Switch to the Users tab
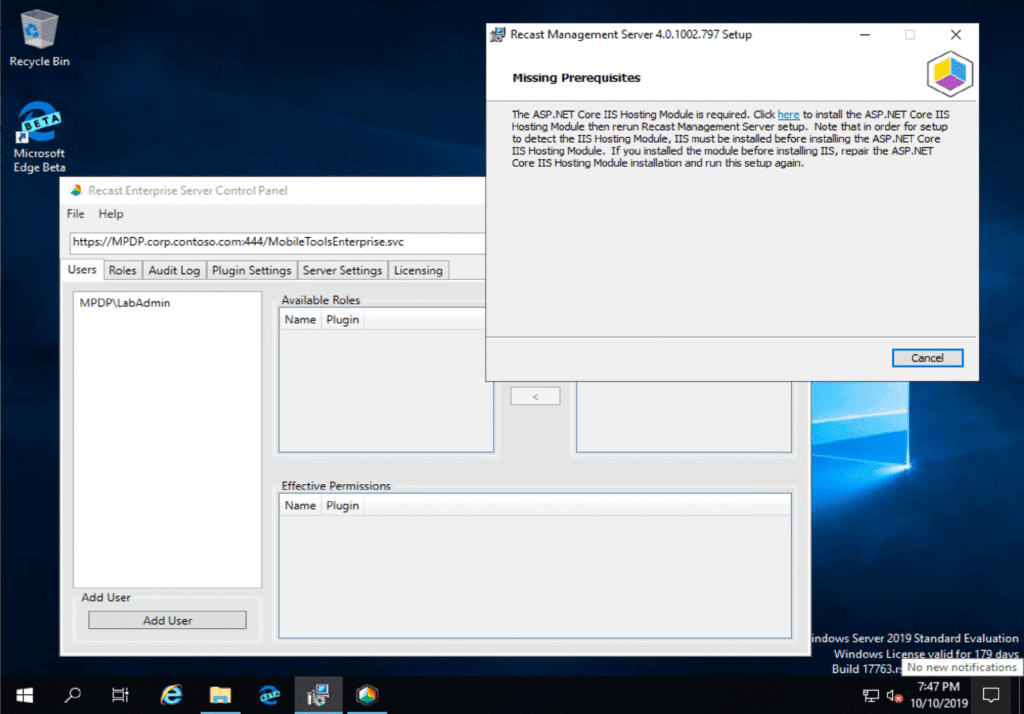Image resolution: width=1024 pixels, height=714 pixels. 82,269
